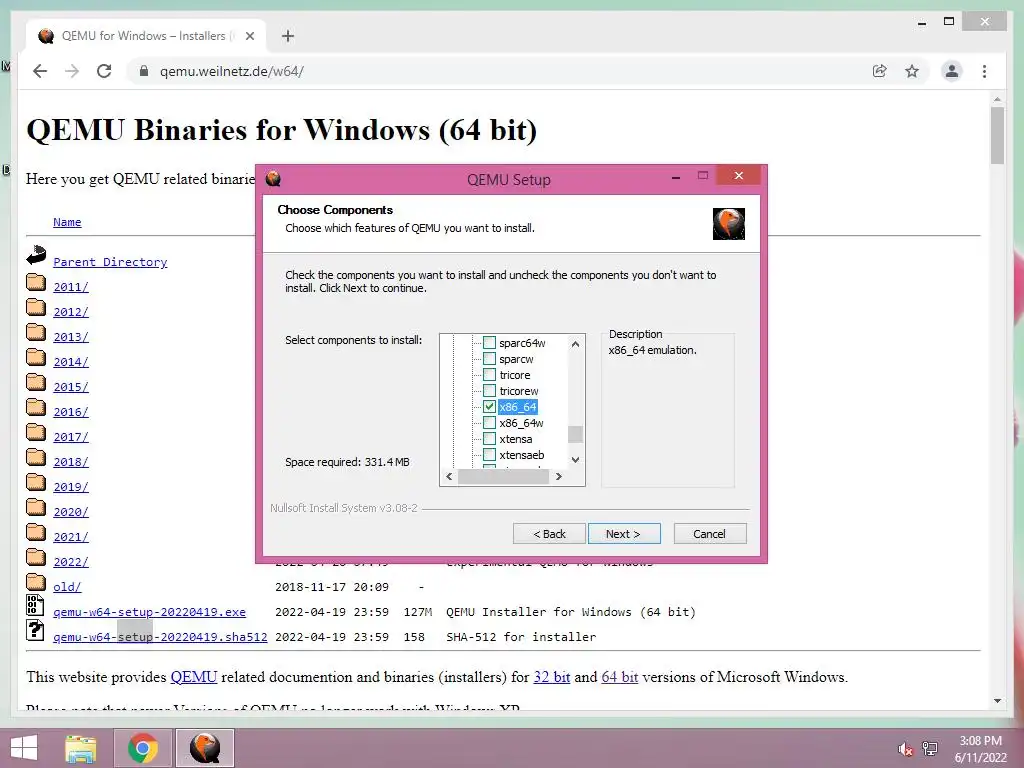Follow the QEMU link in page footer
Screen dimensions: 1024x768
[194, 677]
